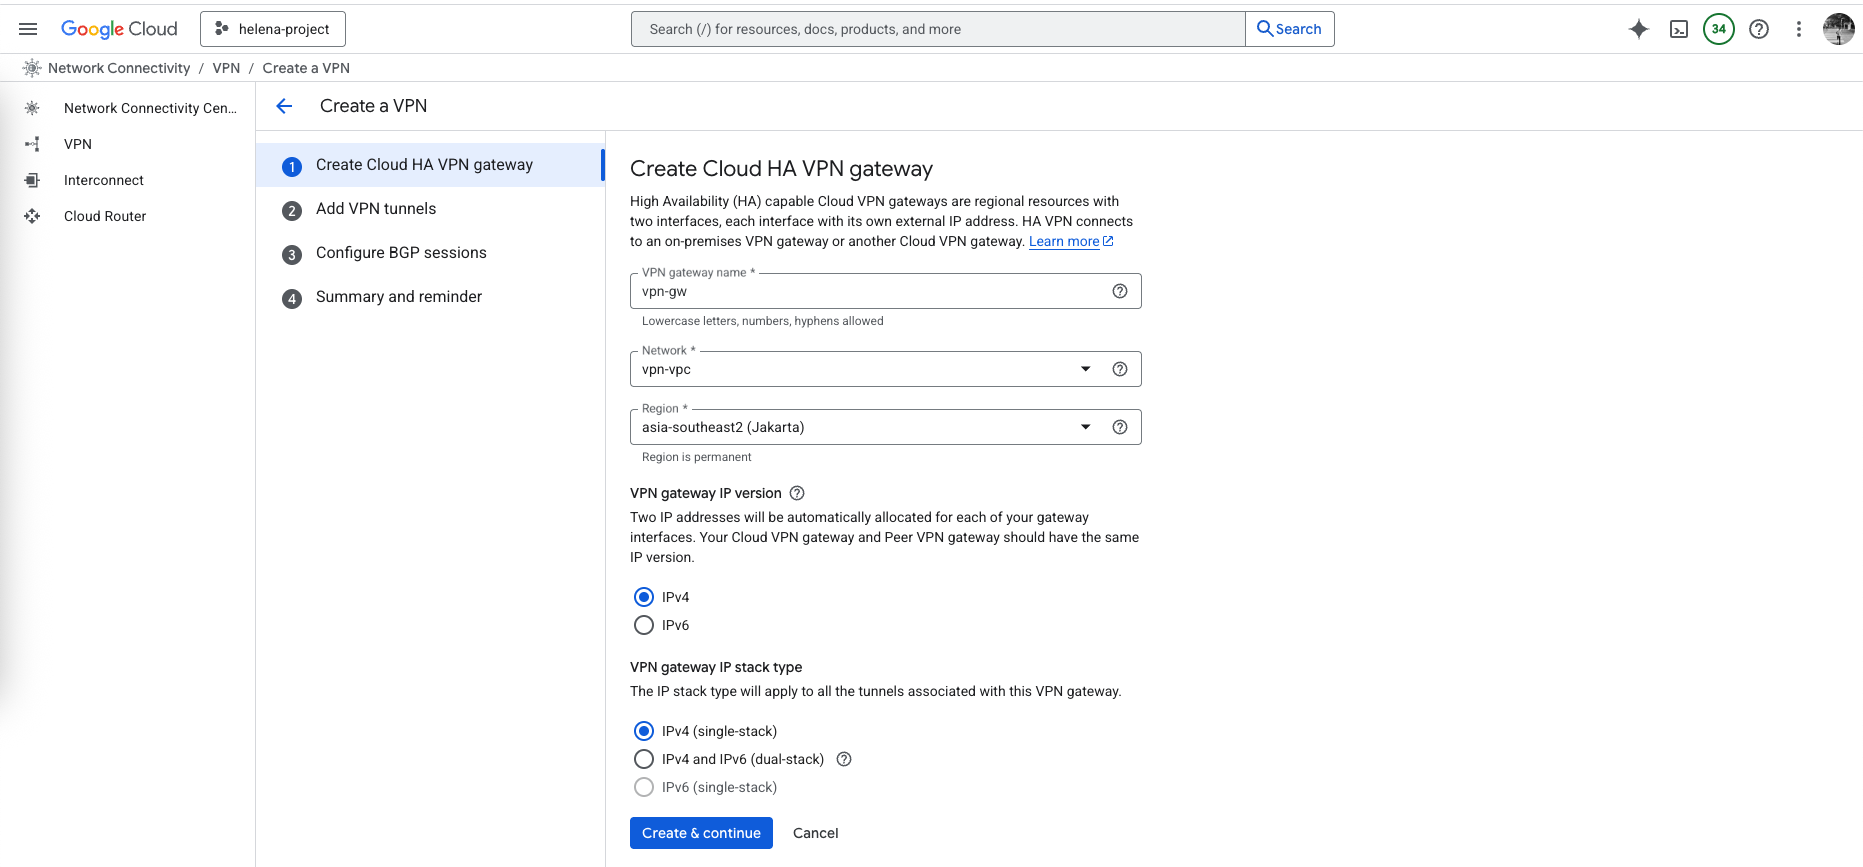This screenshot has height=867, width=1863.
Task: Show help for VPN gateway name field
Action: tap(1119, 291)
